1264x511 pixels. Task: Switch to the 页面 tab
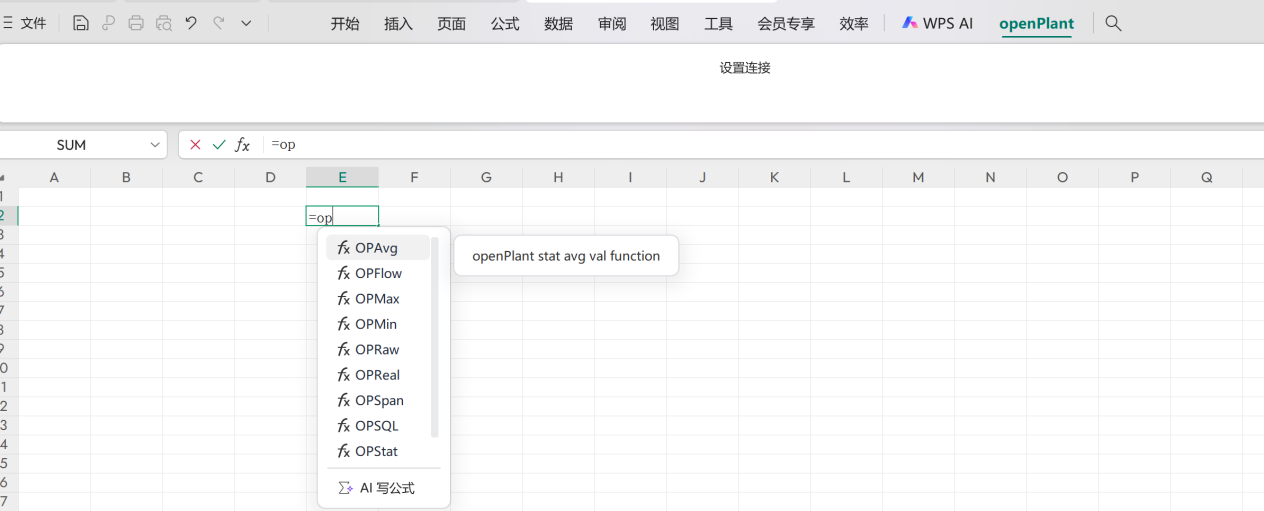point(451,23)
